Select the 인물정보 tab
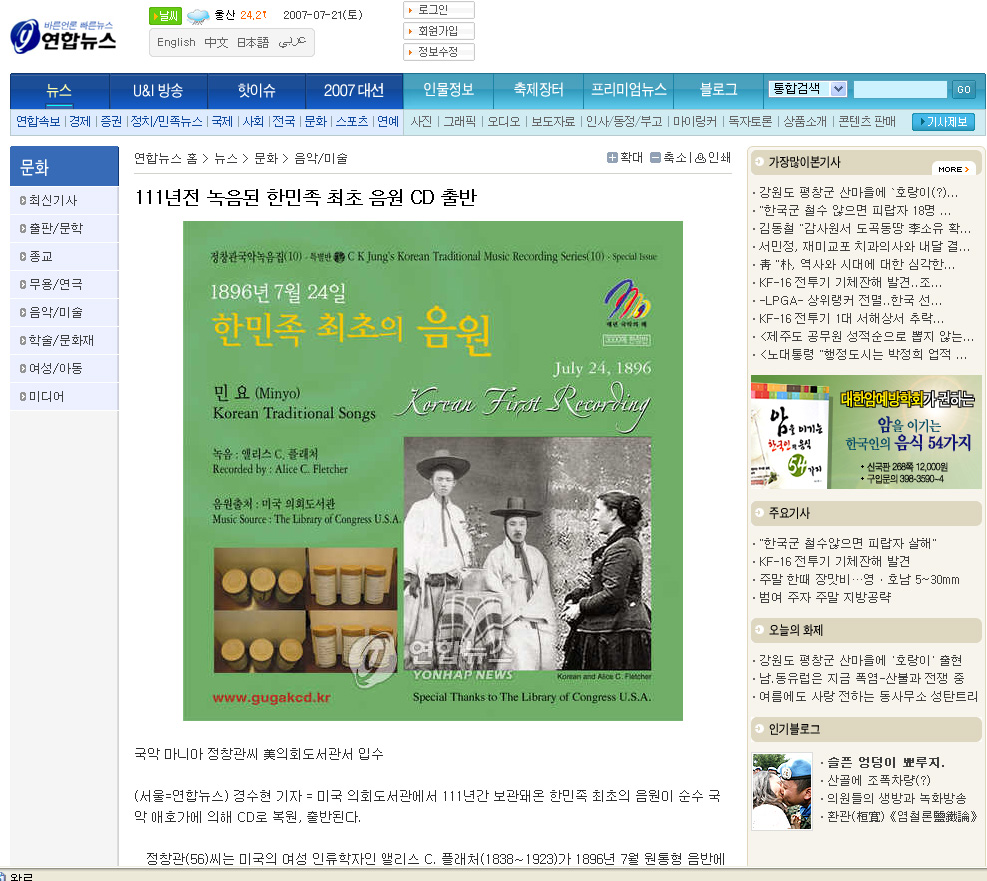 [448, 89]
